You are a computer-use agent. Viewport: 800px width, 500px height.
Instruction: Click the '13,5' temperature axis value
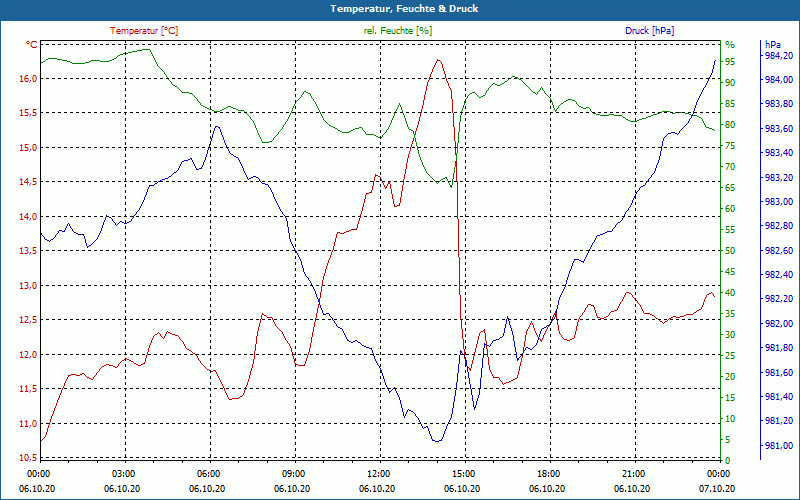[x=28, y=251]
